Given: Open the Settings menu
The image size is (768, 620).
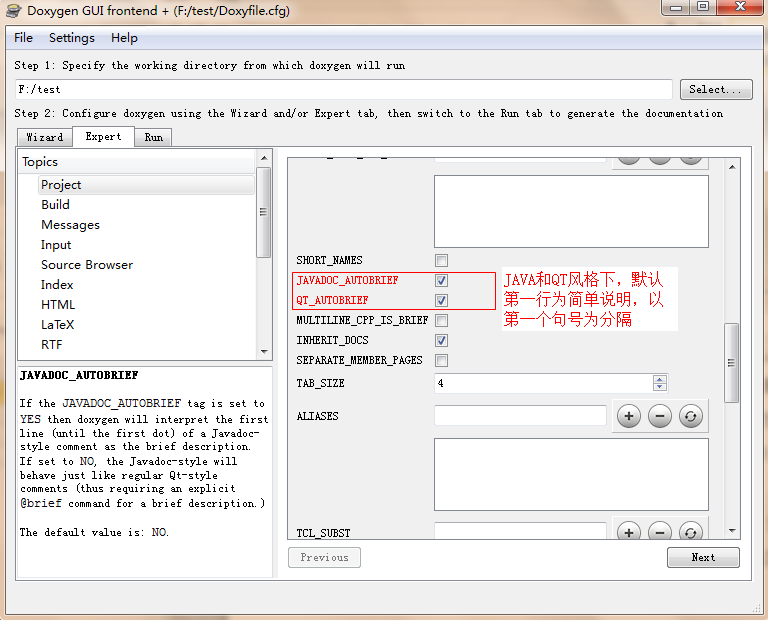Looking at the screenshot, I should 72,38.
